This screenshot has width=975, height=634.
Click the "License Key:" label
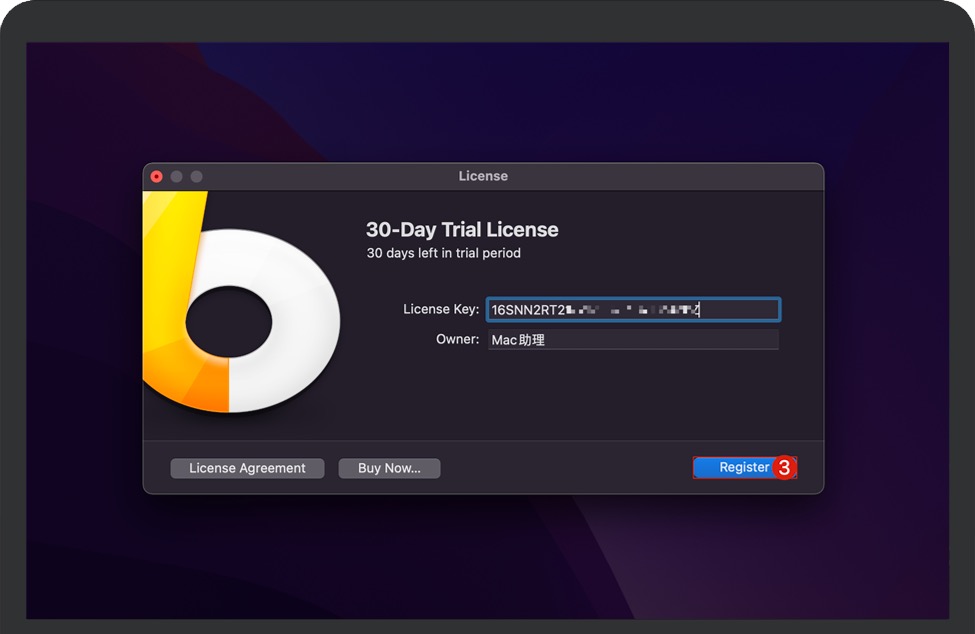[441, 309]
